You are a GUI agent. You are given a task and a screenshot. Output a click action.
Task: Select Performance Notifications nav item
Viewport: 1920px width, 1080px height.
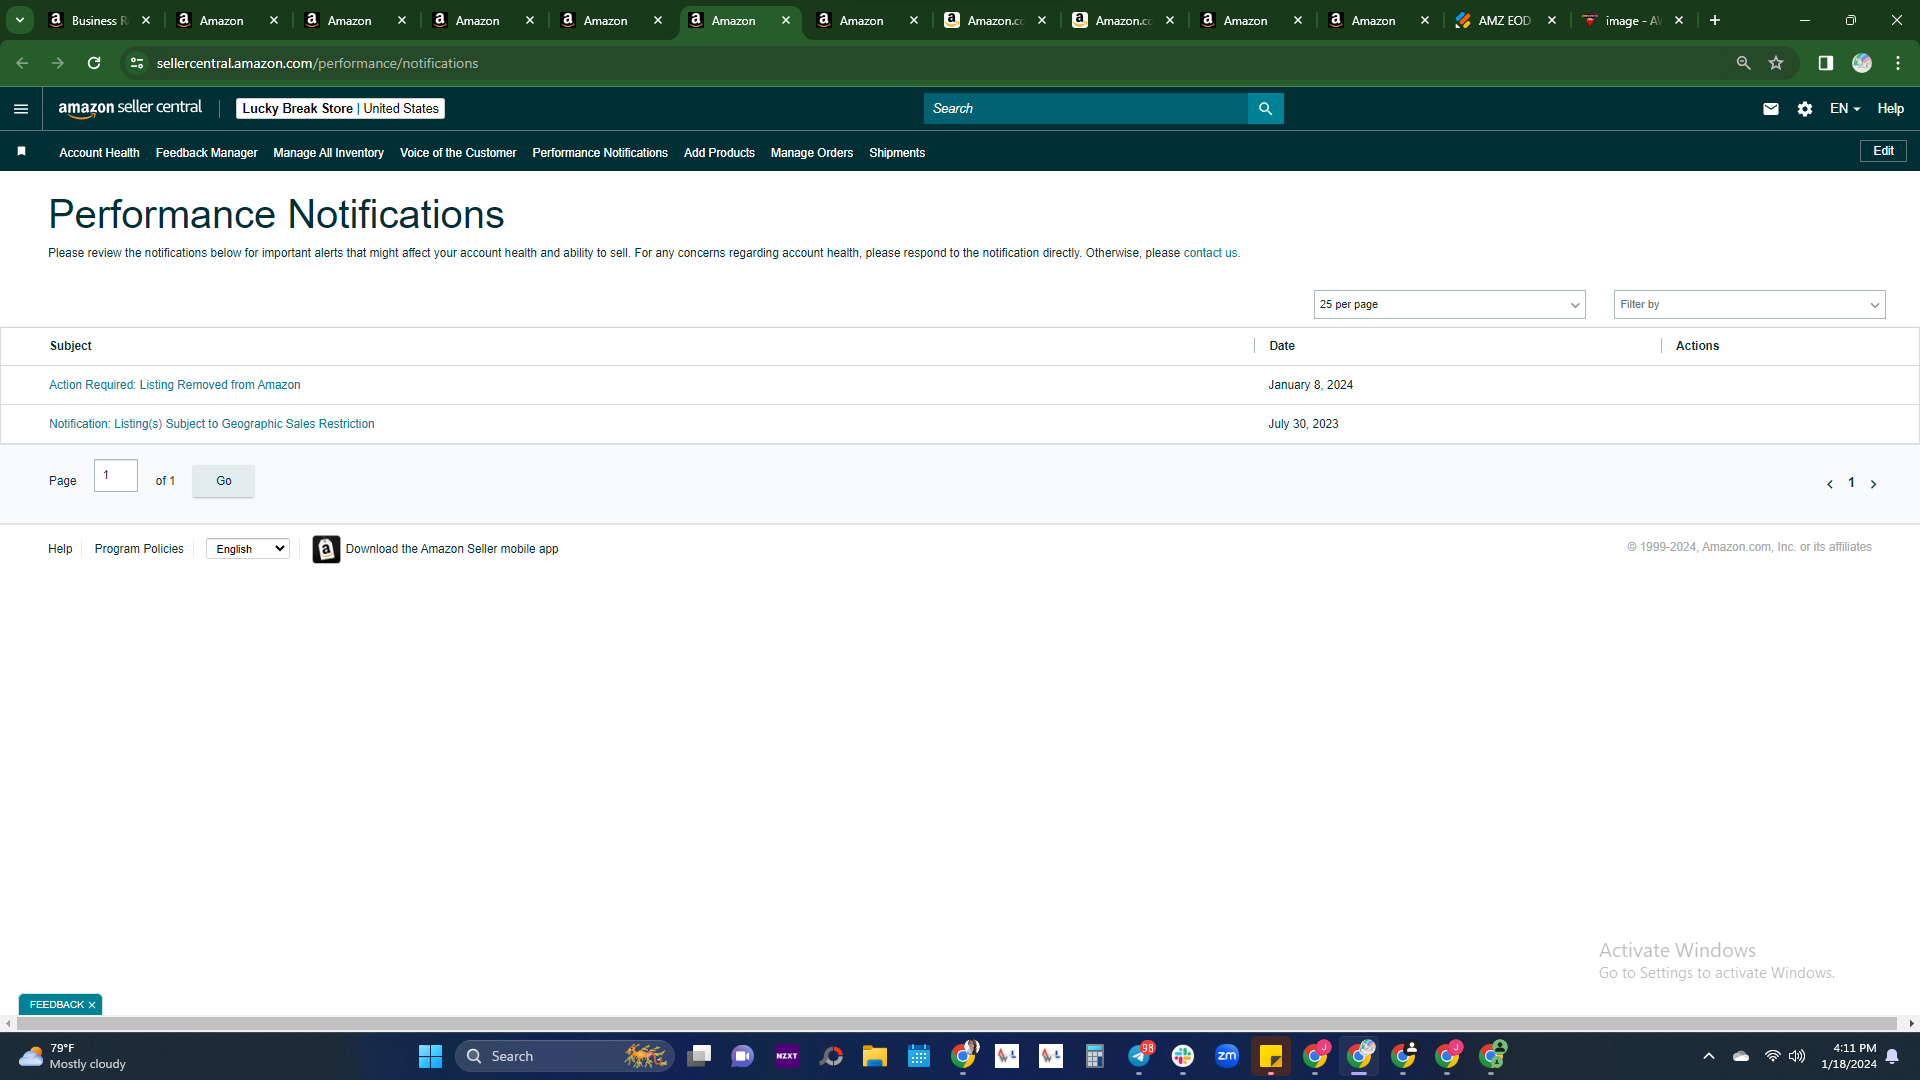point(600,153)
